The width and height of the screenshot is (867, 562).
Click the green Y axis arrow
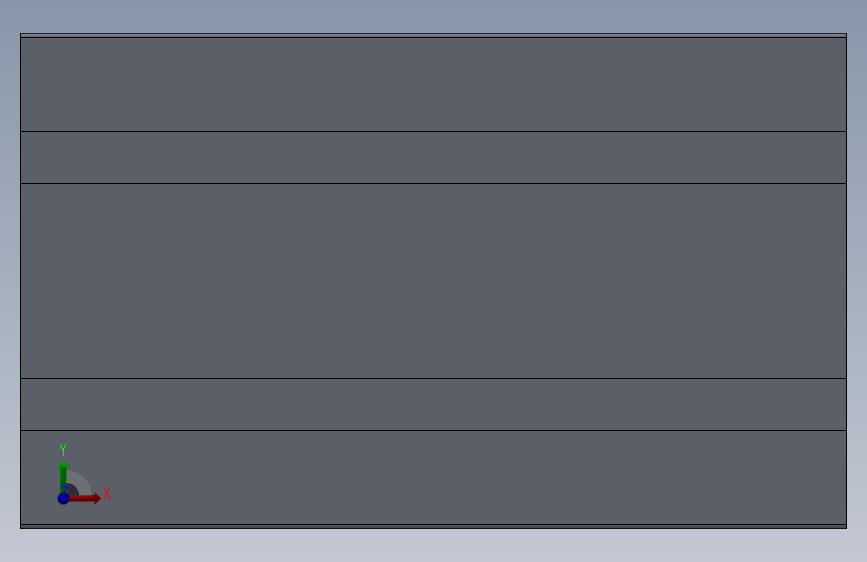click(x=63, y=474)
